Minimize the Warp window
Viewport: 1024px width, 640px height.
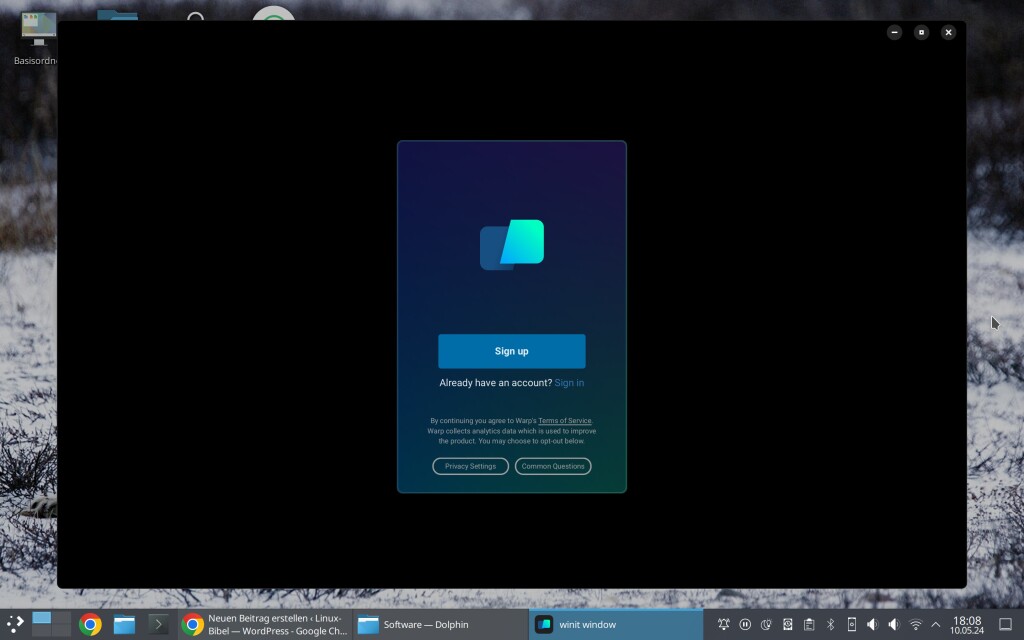(894, 32)
